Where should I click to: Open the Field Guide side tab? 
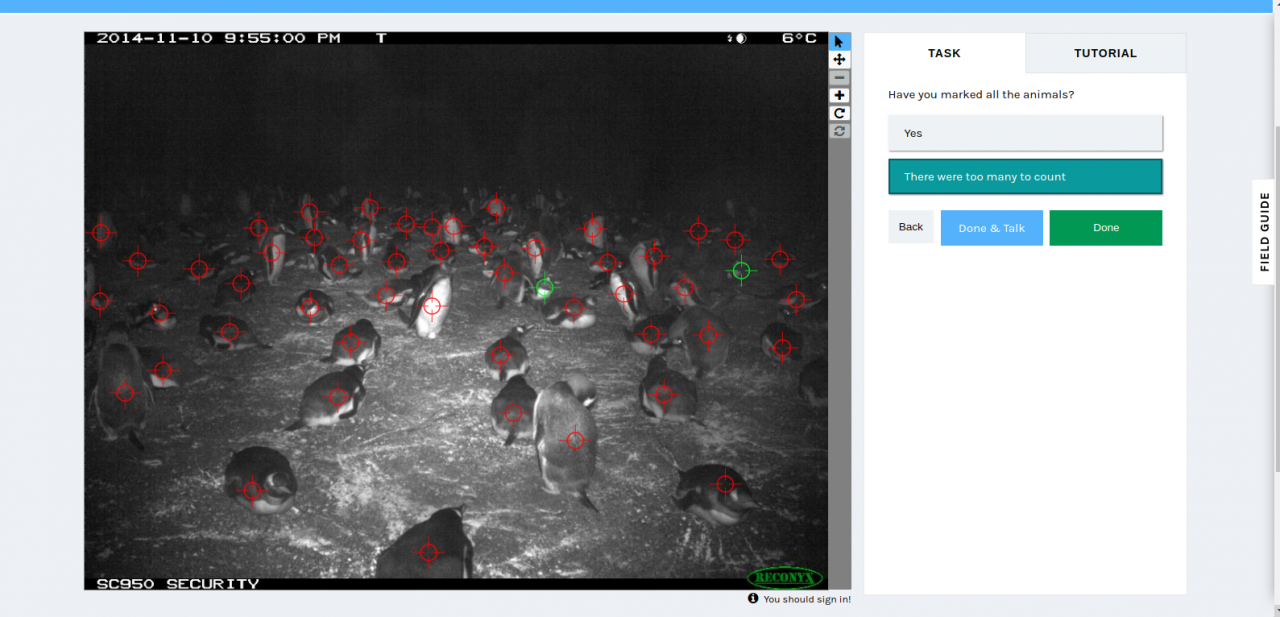[1265, 232]
